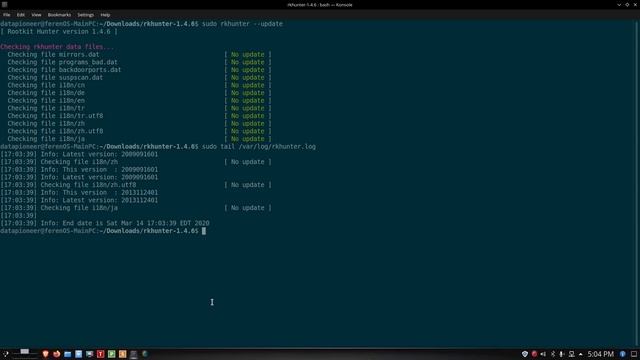Click 'Info: This version : 2013112401' log line
This screenshot has width=640, height=360.
(x=79, y=193)
